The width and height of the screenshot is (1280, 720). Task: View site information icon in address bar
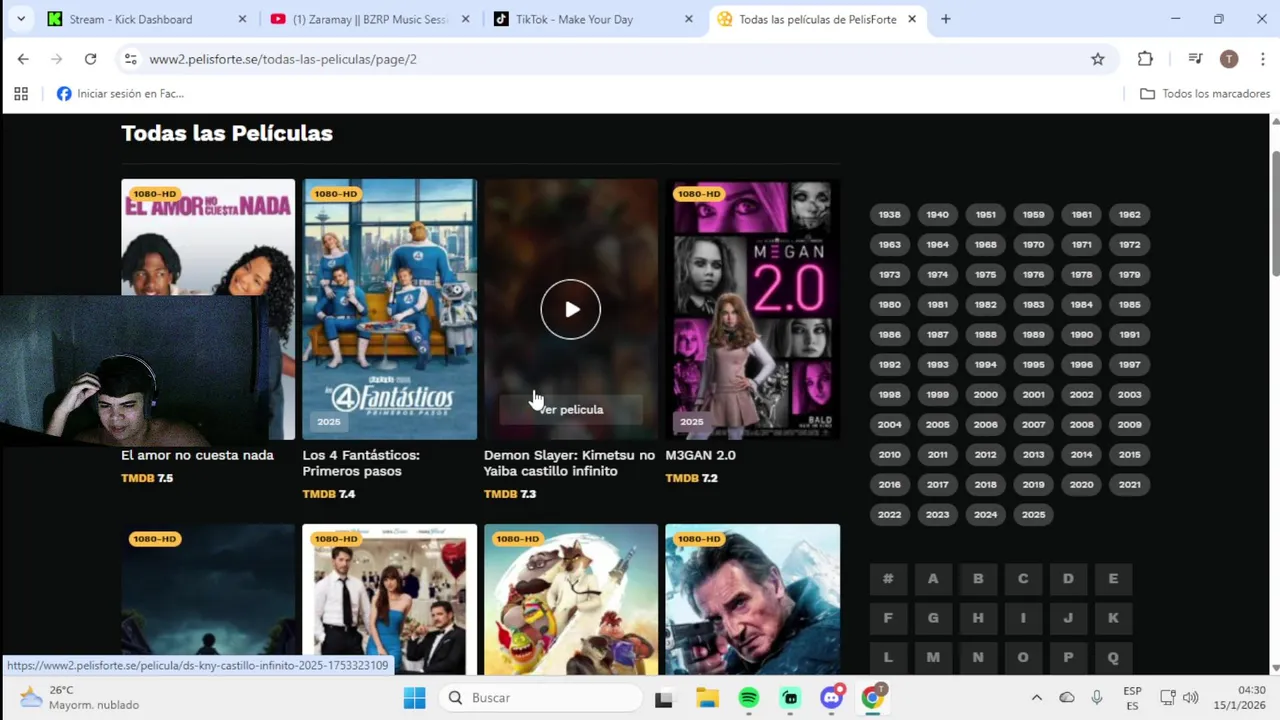pyautogui.click(x=130, y=59)
